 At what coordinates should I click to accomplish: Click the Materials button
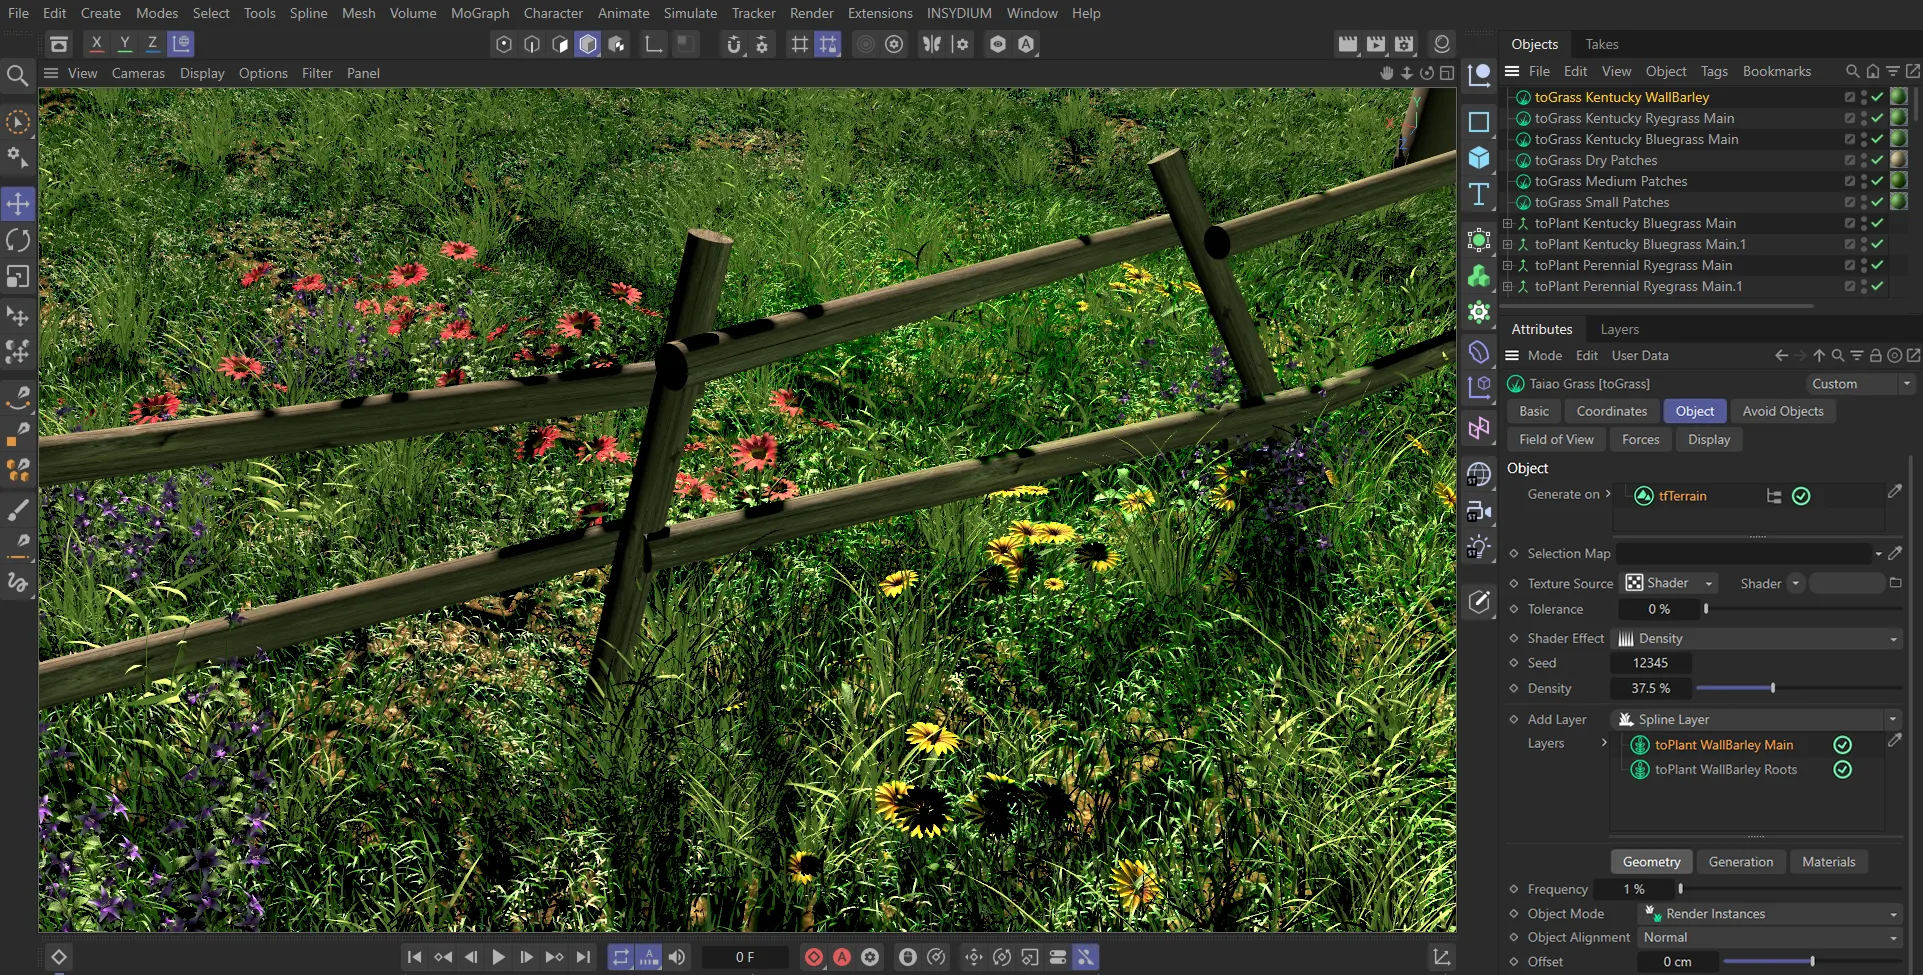click(x=1828, y=862)
